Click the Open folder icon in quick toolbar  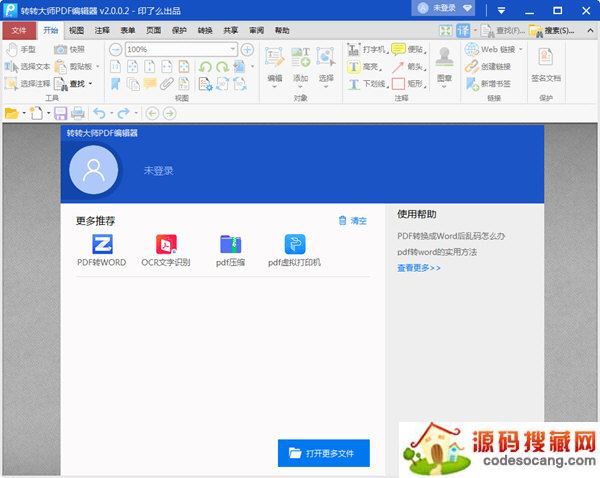coord(11,113)
